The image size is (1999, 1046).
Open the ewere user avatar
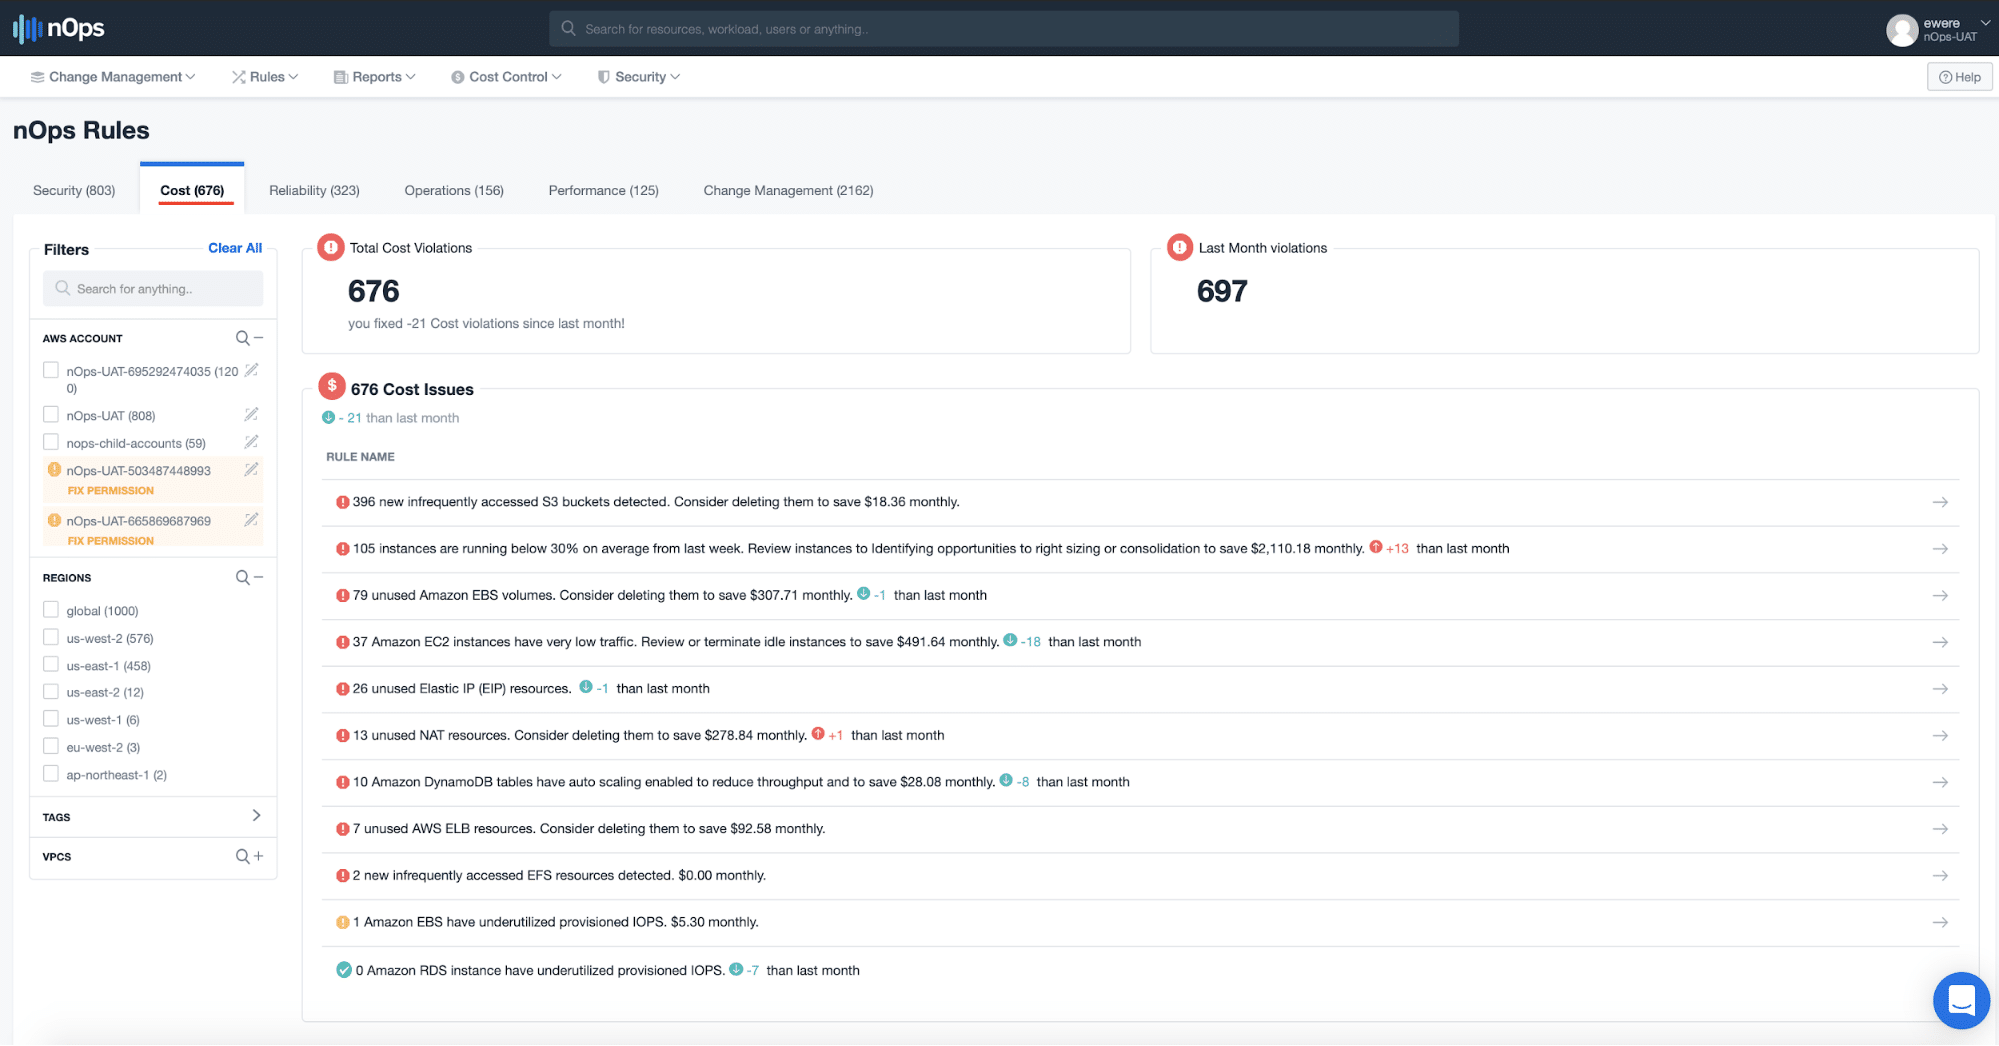[1901, 30]
